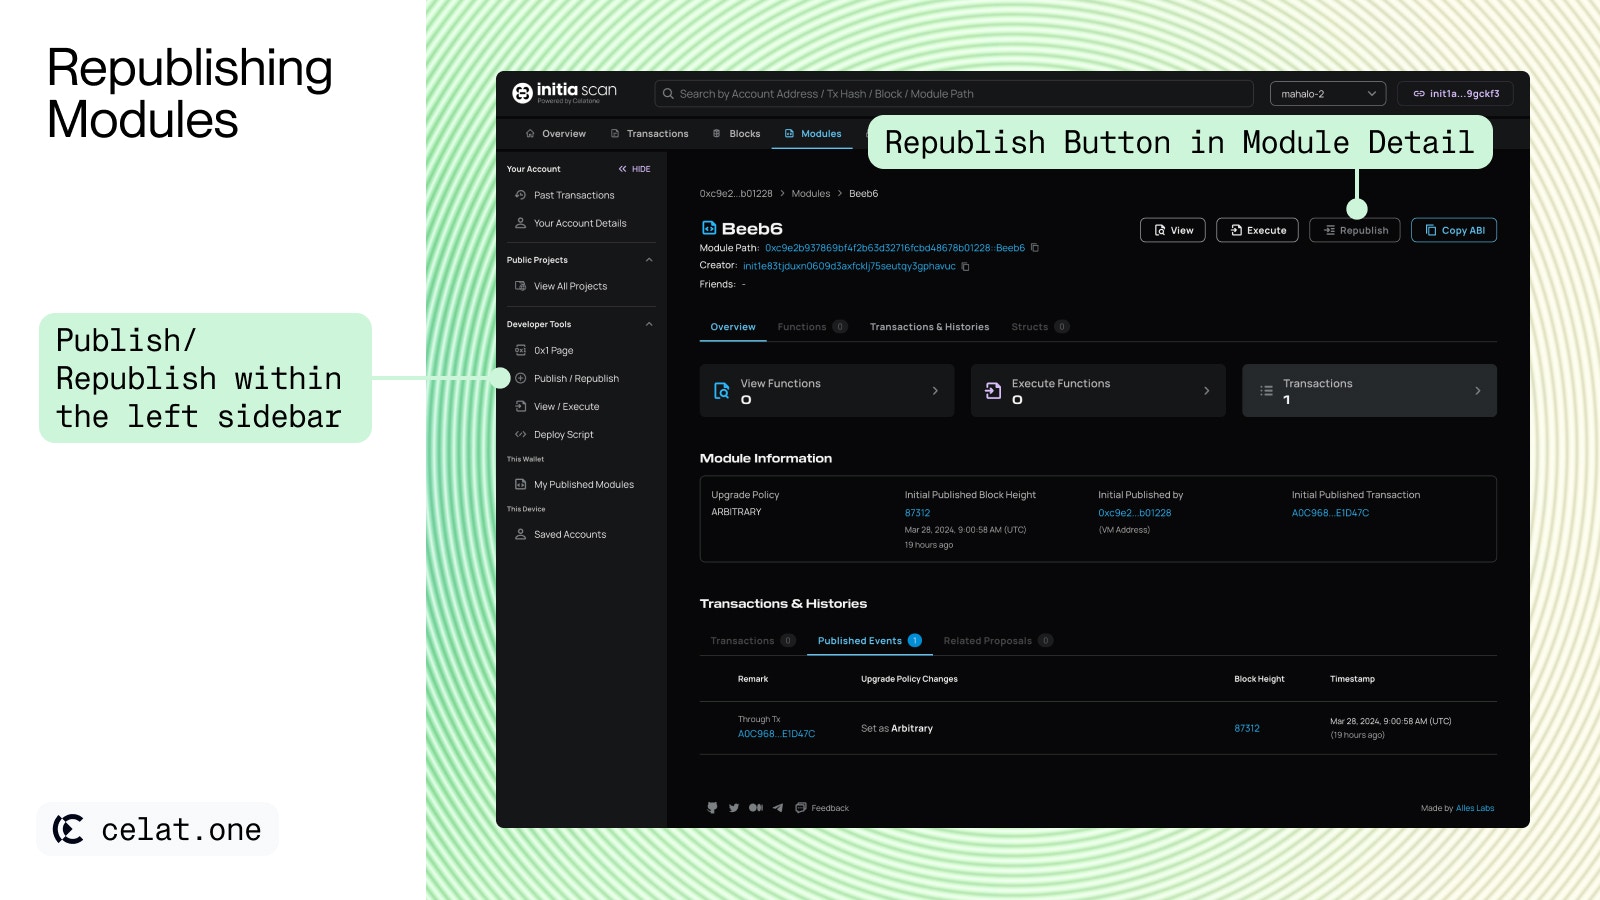The image size is (1600, 900).
Task: Open block height 87312 link in table
Action: [x=1247, y=729]
